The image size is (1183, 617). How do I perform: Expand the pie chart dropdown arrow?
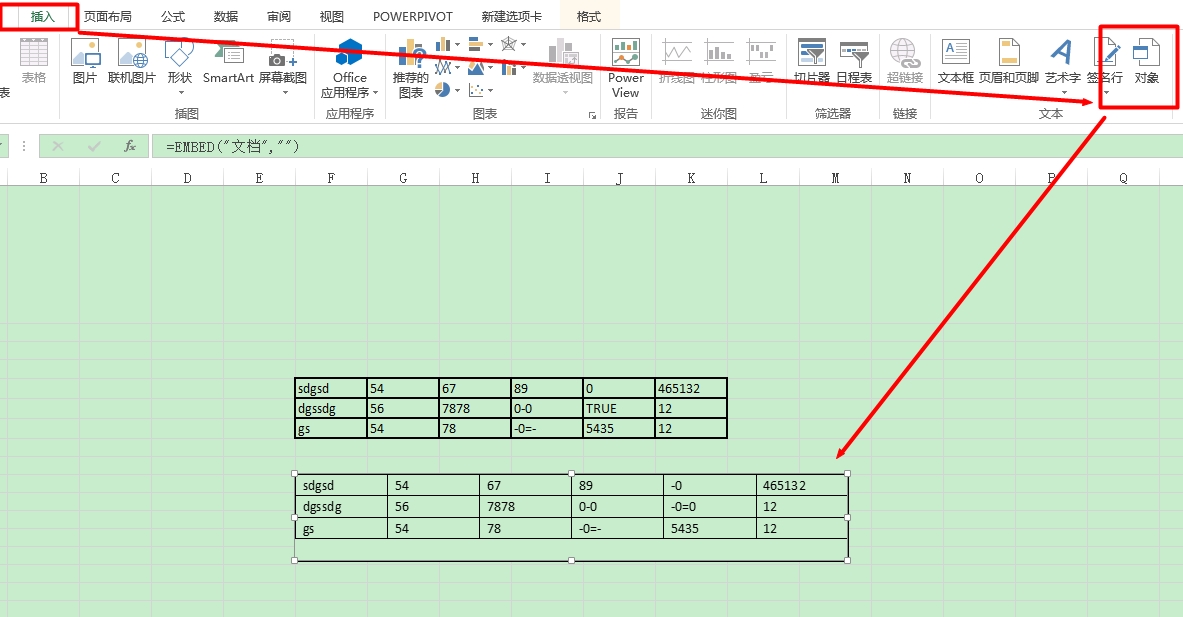tap(457, 91)
